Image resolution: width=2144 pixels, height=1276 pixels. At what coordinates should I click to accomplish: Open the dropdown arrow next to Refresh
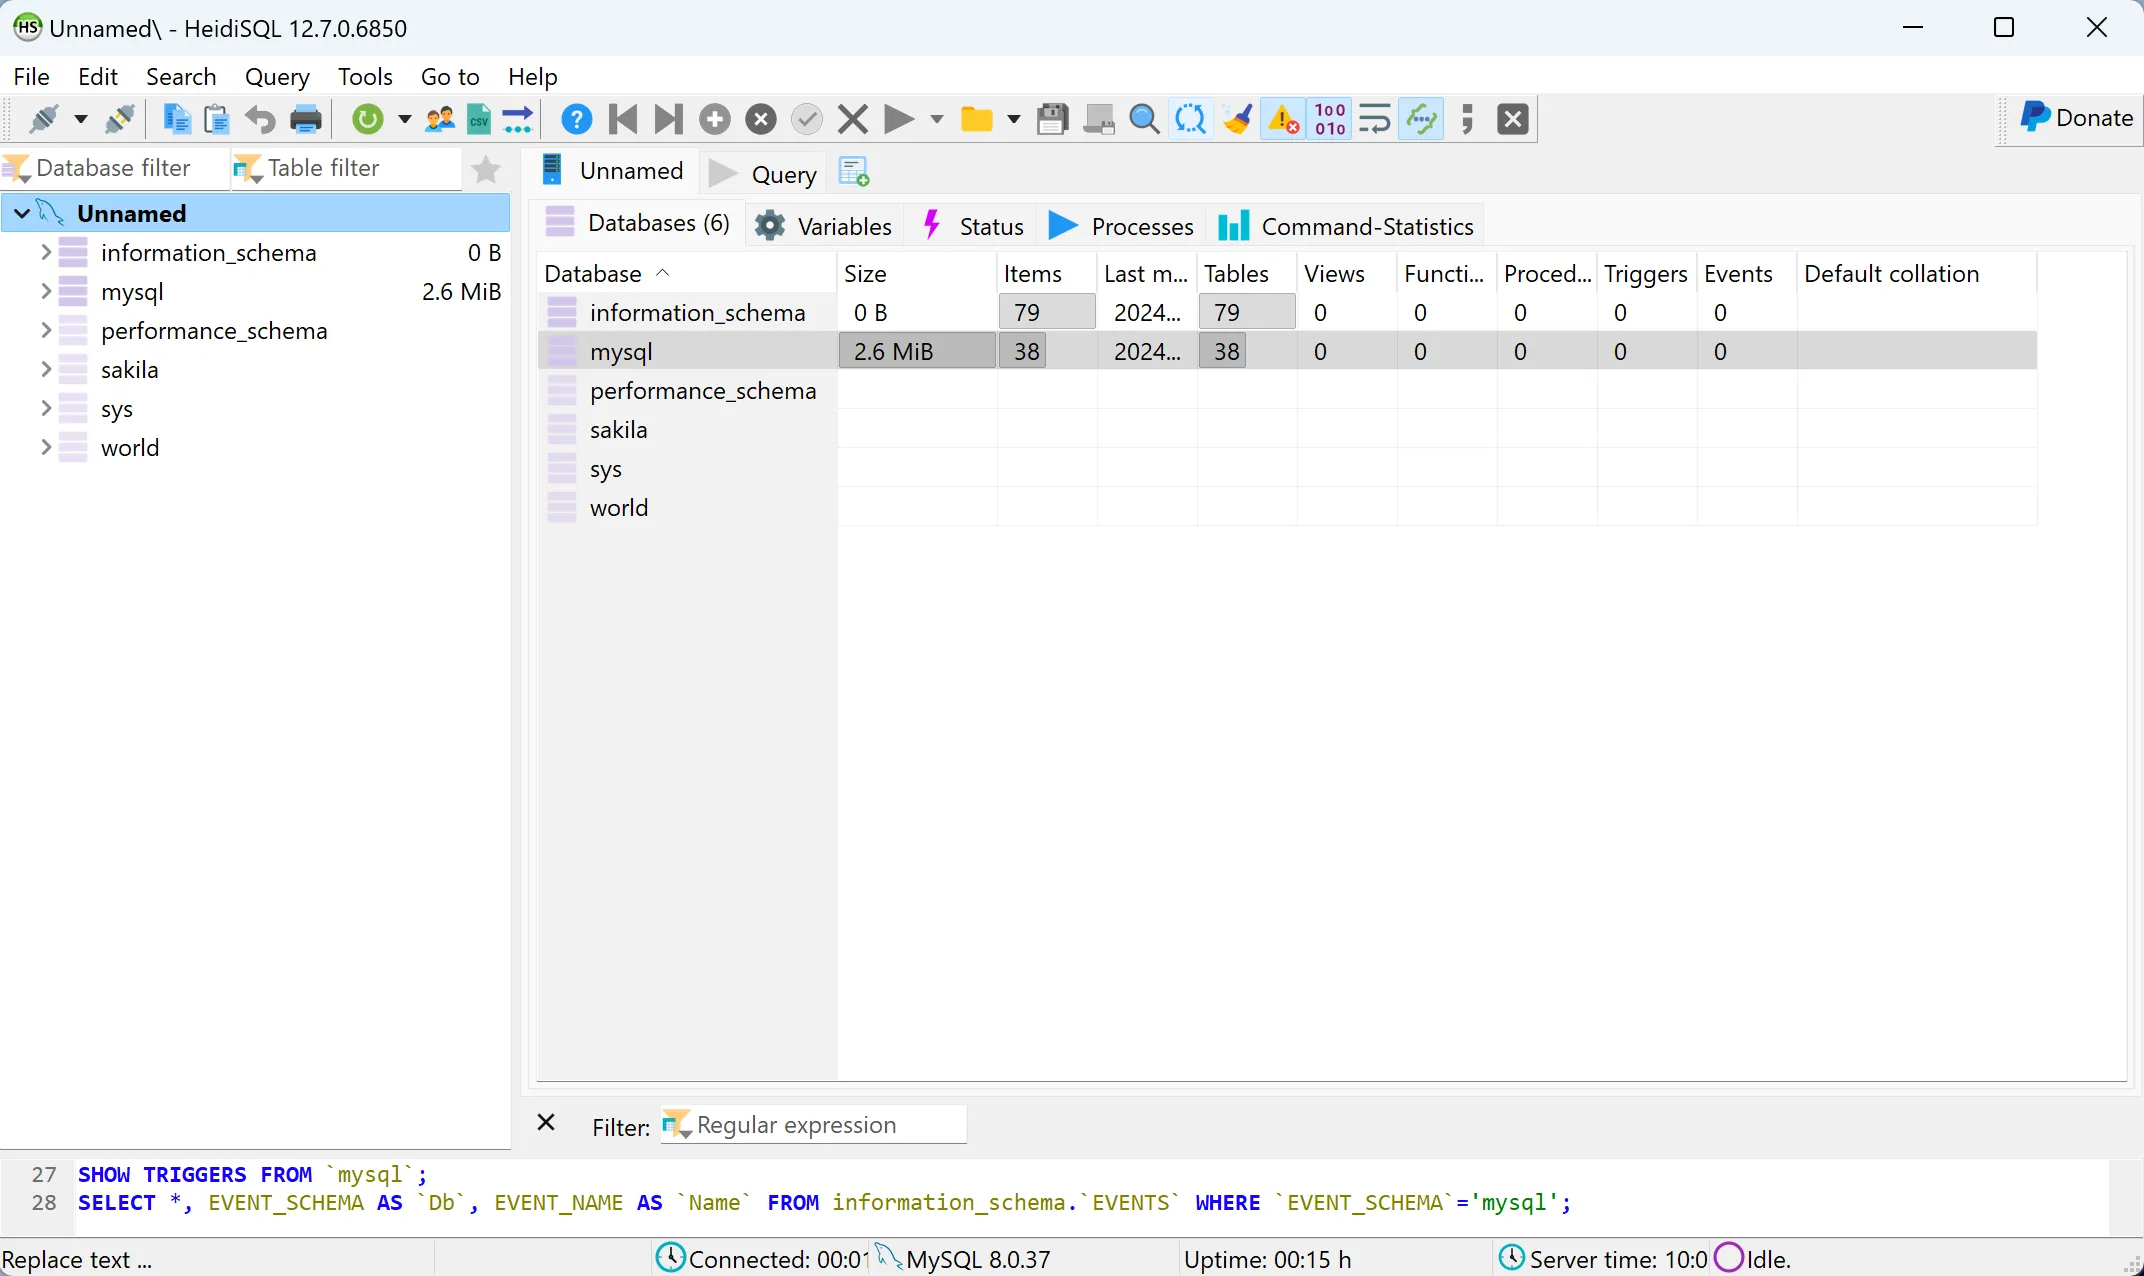(405, 120)
